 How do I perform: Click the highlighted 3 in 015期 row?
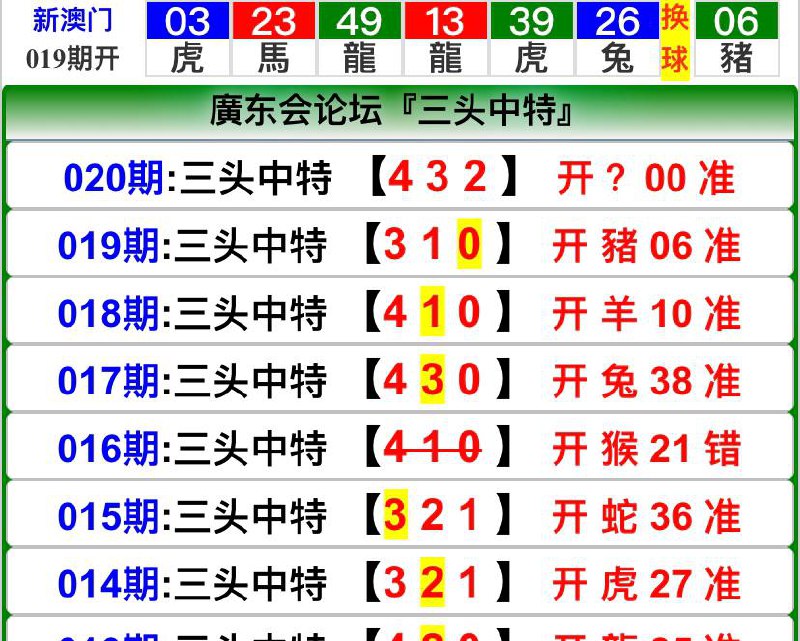click(395, 514)
